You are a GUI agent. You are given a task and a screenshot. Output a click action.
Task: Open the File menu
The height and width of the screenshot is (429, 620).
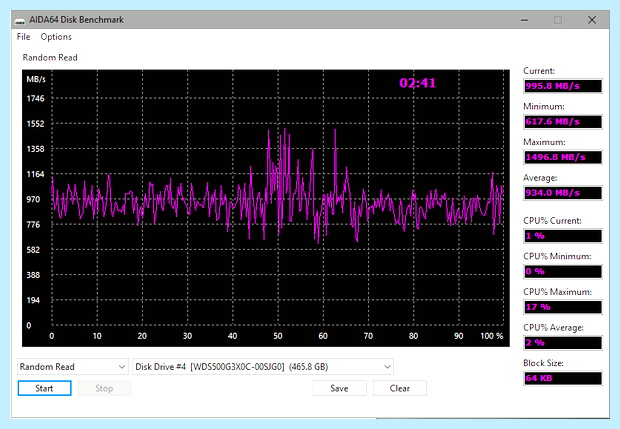point(23,37)
